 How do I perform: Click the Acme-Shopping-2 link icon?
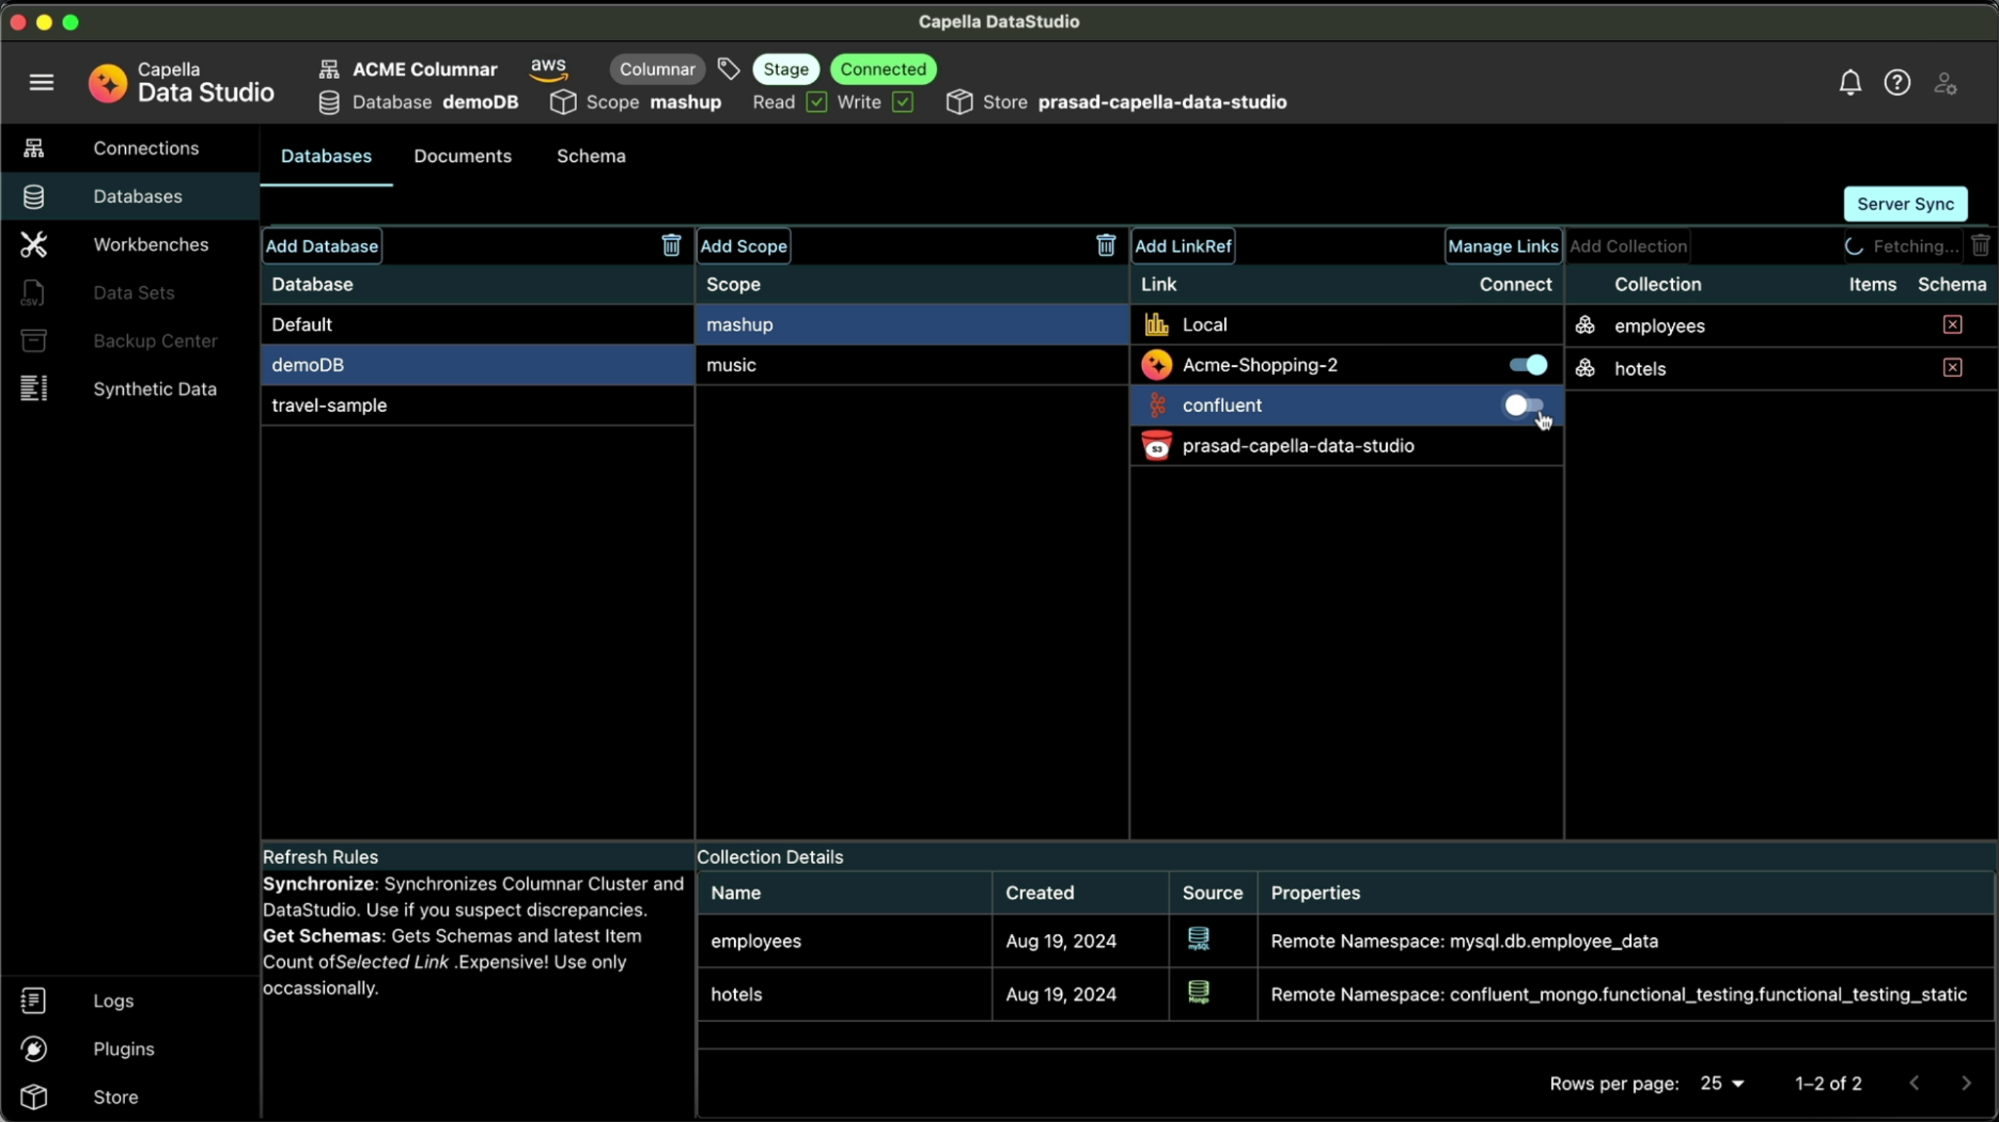tap(1156, 365)
